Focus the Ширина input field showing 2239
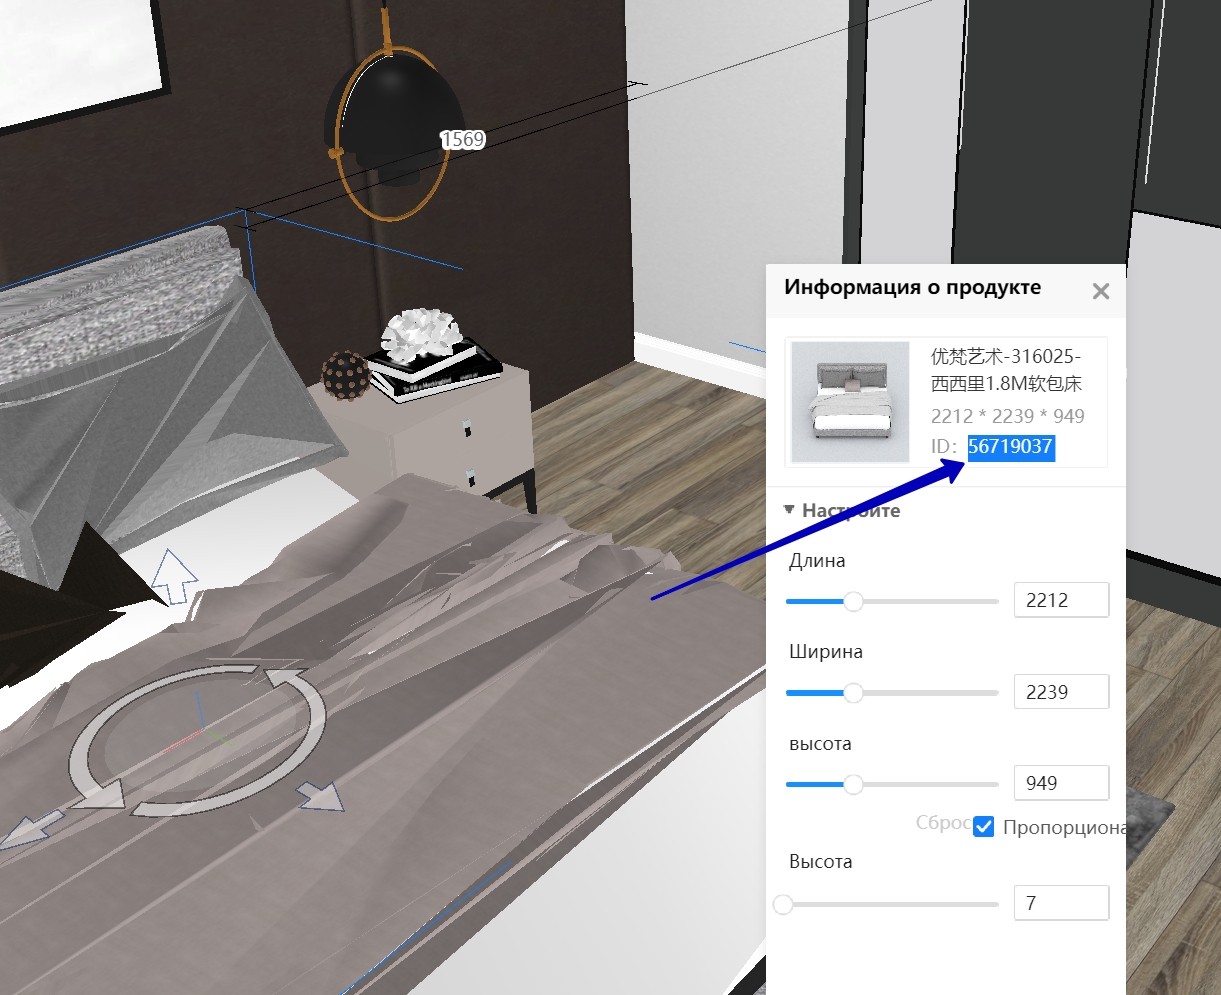 tap(1060, 692)
